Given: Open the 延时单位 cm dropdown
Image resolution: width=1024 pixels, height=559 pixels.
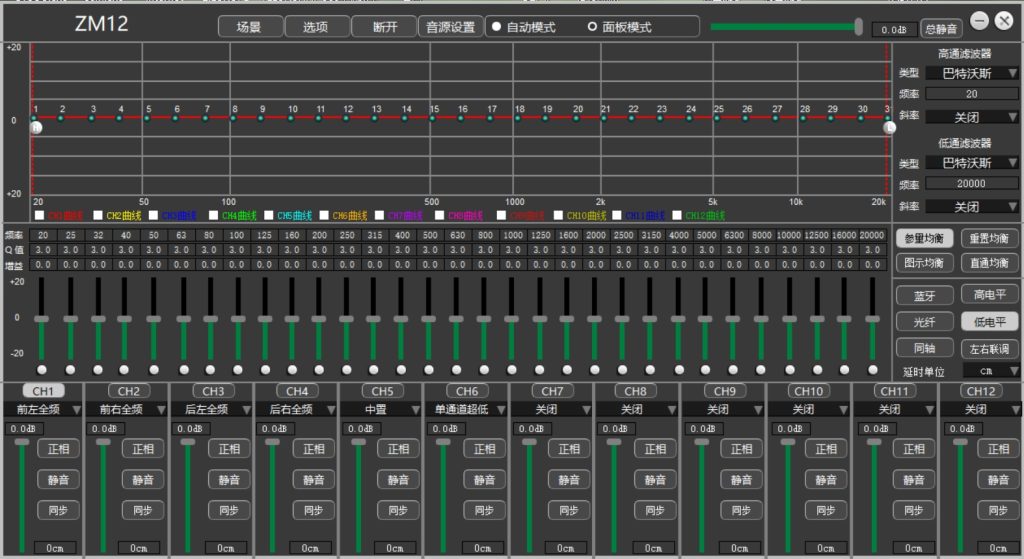Looking at the screenshot, I should pyautogui.click(x=991, y=371).
